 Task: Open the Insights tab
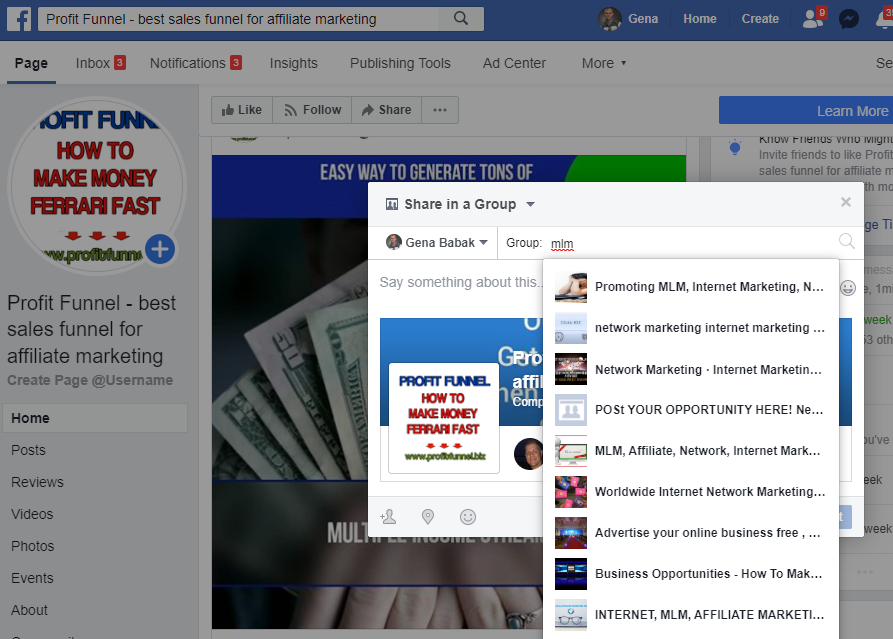tap(293, 63)
